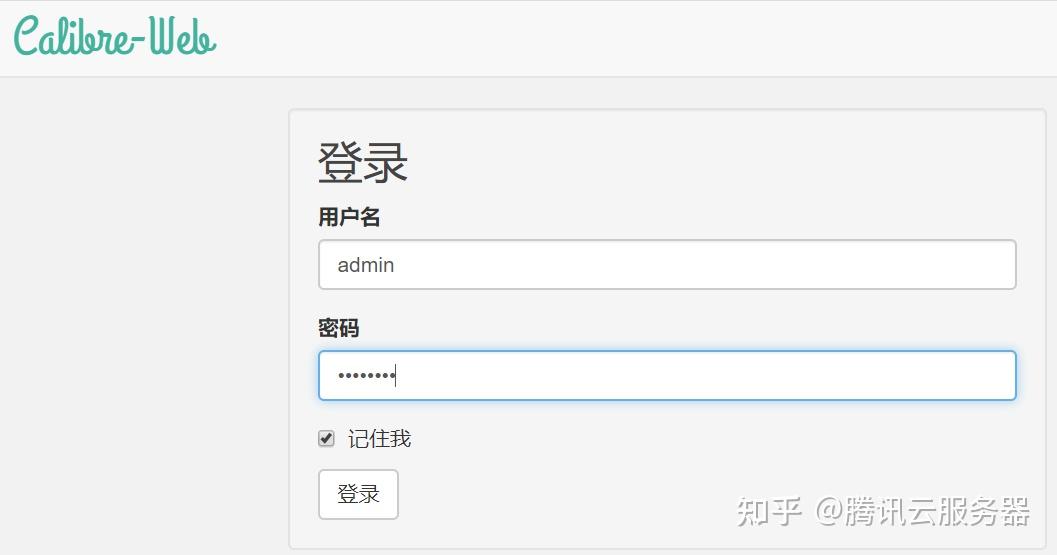Click the 知乎 watermark logo
The width and height of the screenshot is (1057, 555).
(x=769, y=511)
